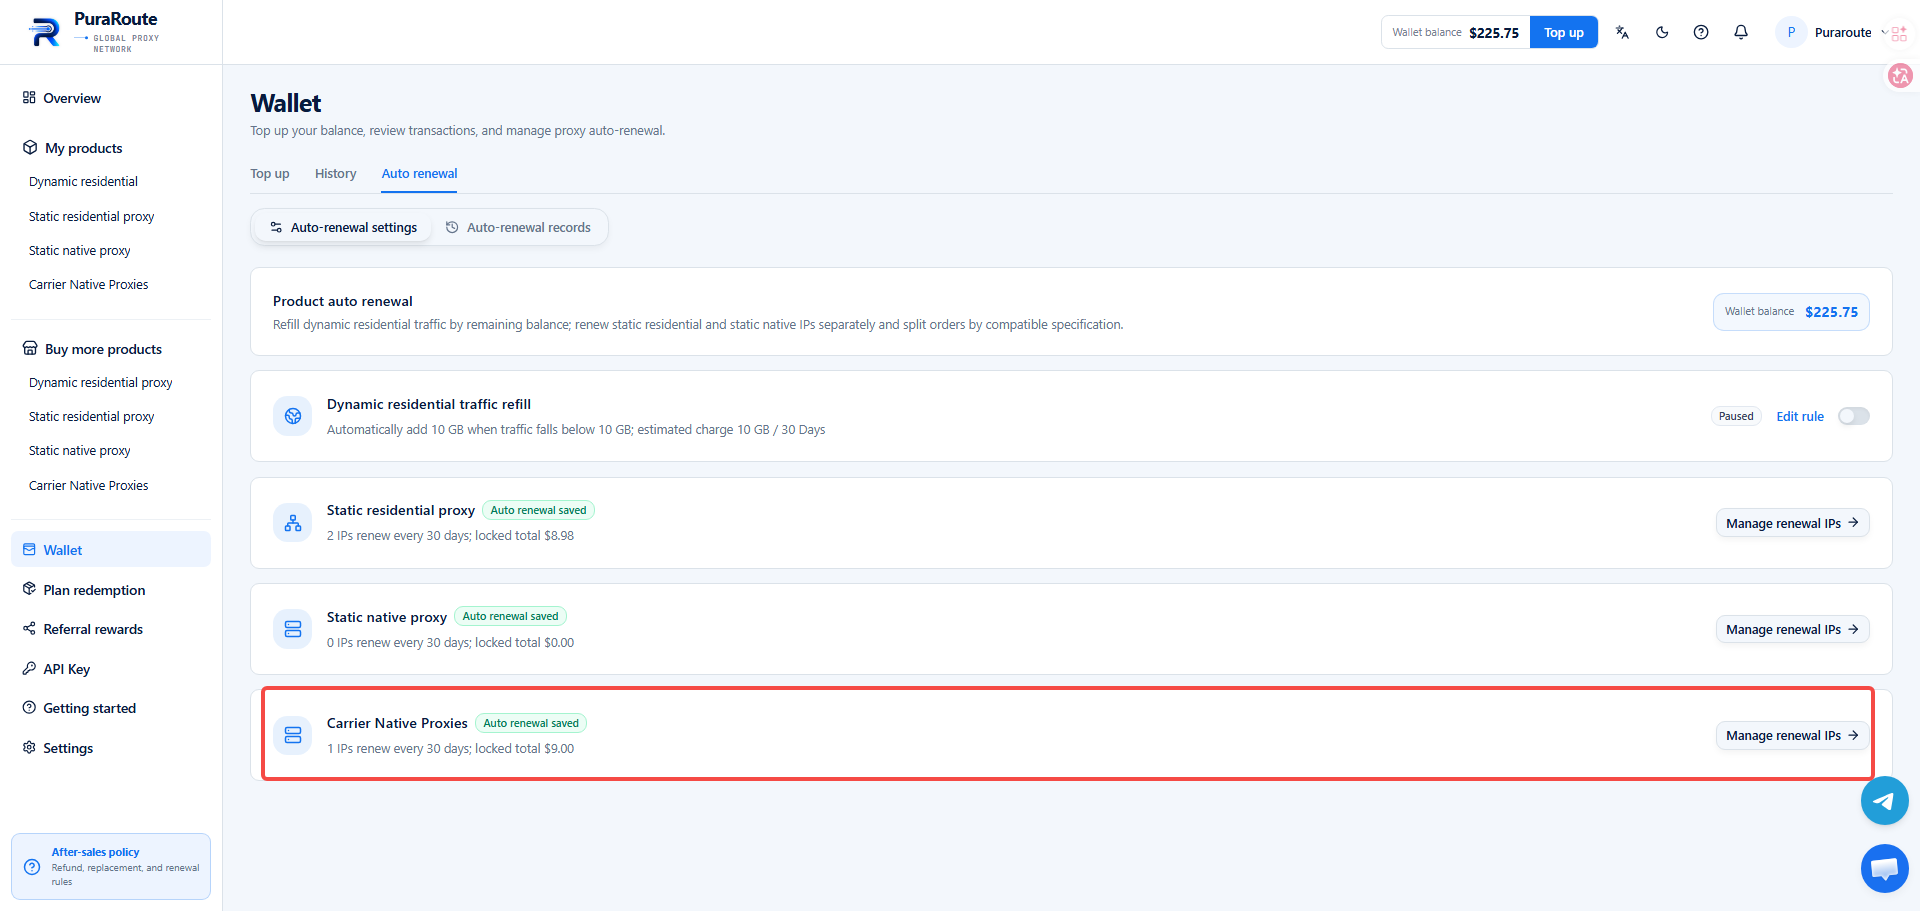The width and height of the screenshot is (1920, 911).
Task: Toggle dark mode moon icon
Action: [x=1662, y=32]
